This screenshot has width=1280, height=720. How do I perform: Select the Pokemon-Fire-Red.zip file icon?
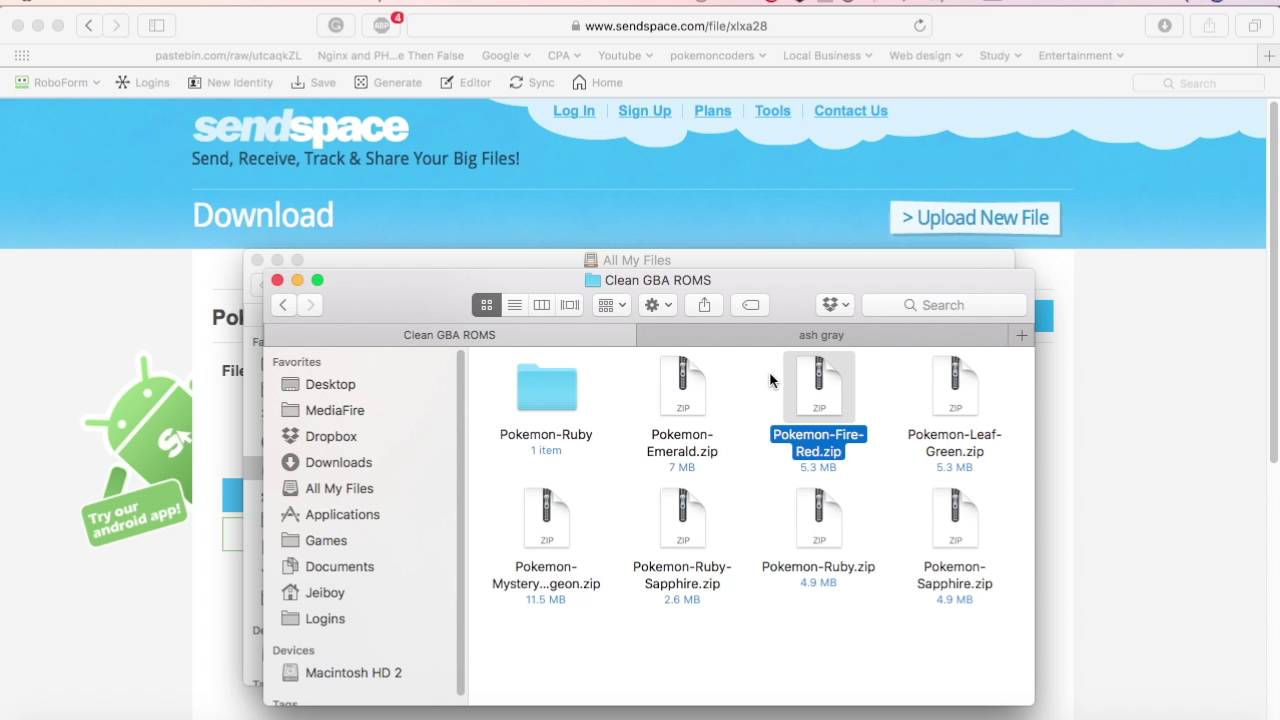click(x=819, y=386)
